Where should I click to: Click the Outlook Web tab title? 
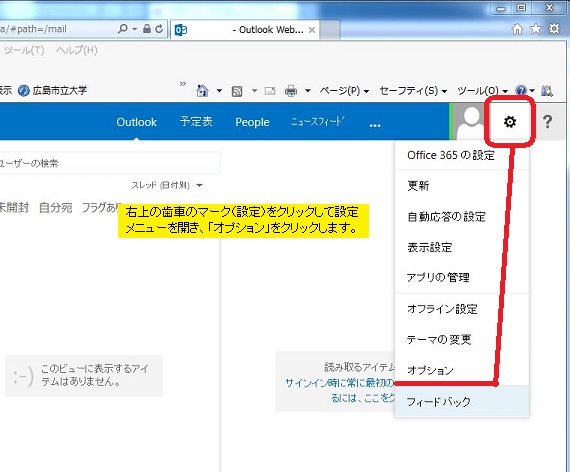(x=268, y=30)
